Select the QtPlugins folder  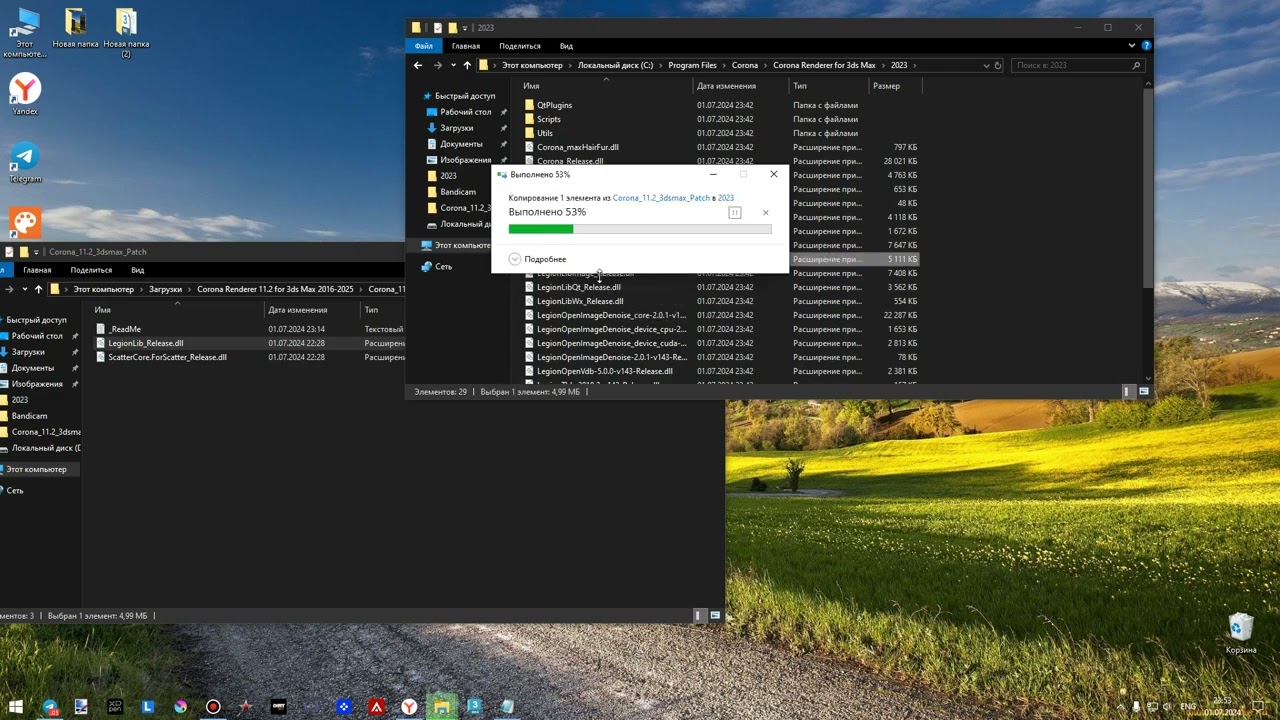pos(554,105)
